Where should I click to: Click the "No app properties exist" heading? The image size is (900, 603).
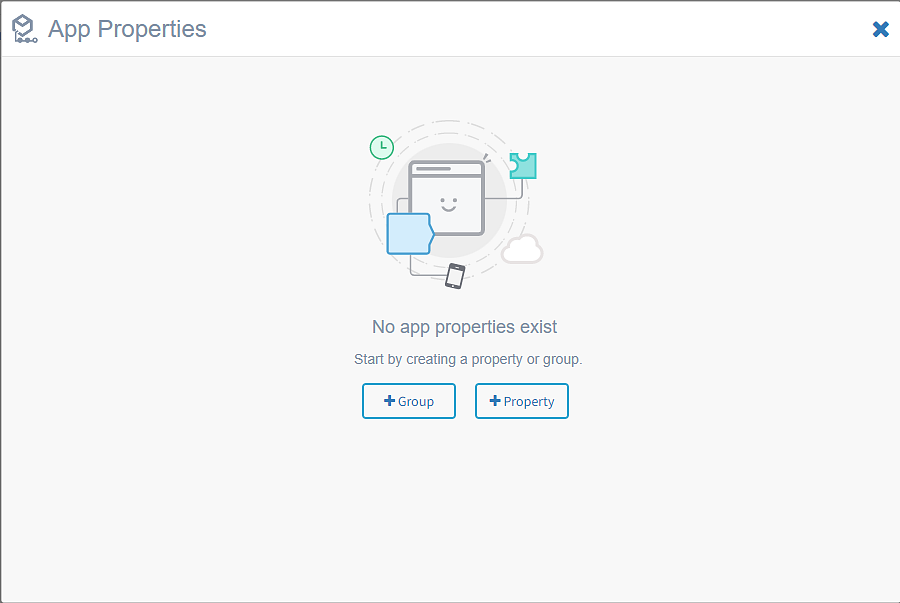465,327
